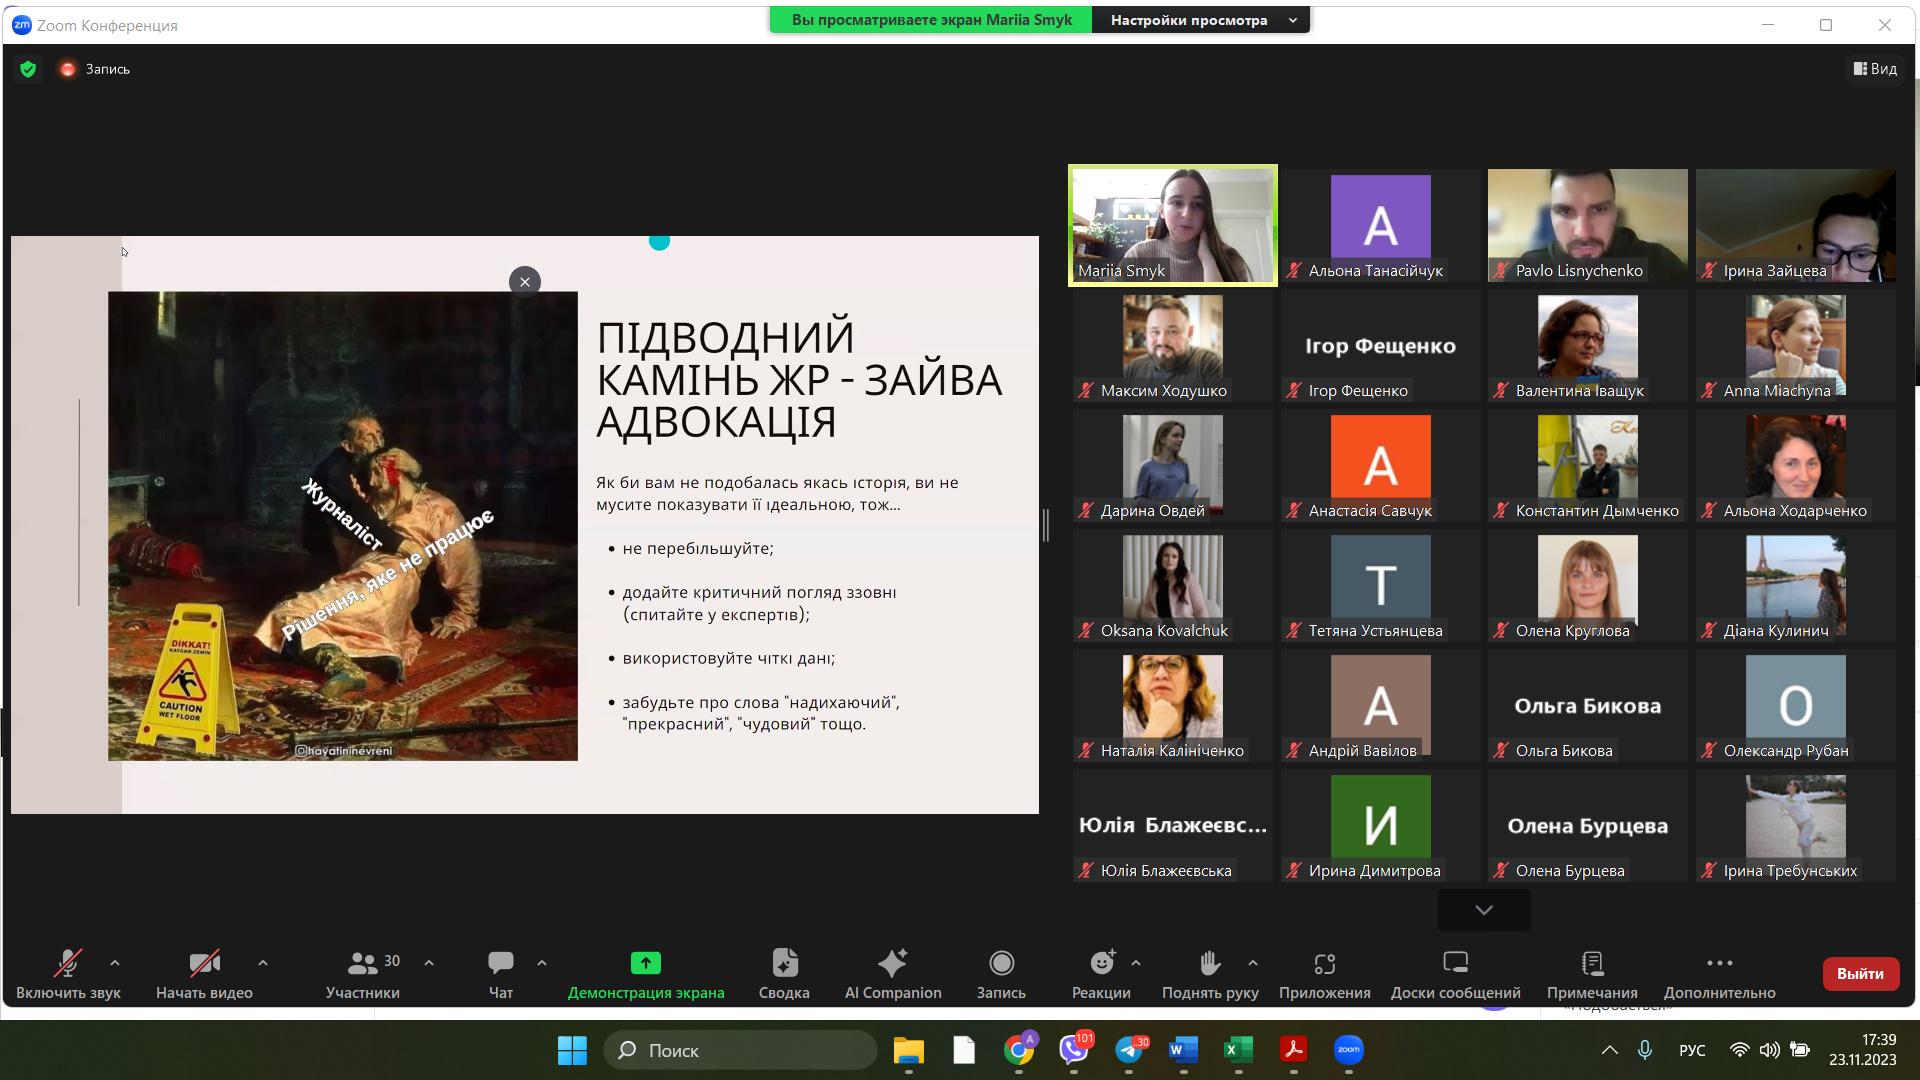1920x1080 pixels.
Task: Start video with the camera toggle
Action: click(x=204, y=963)
